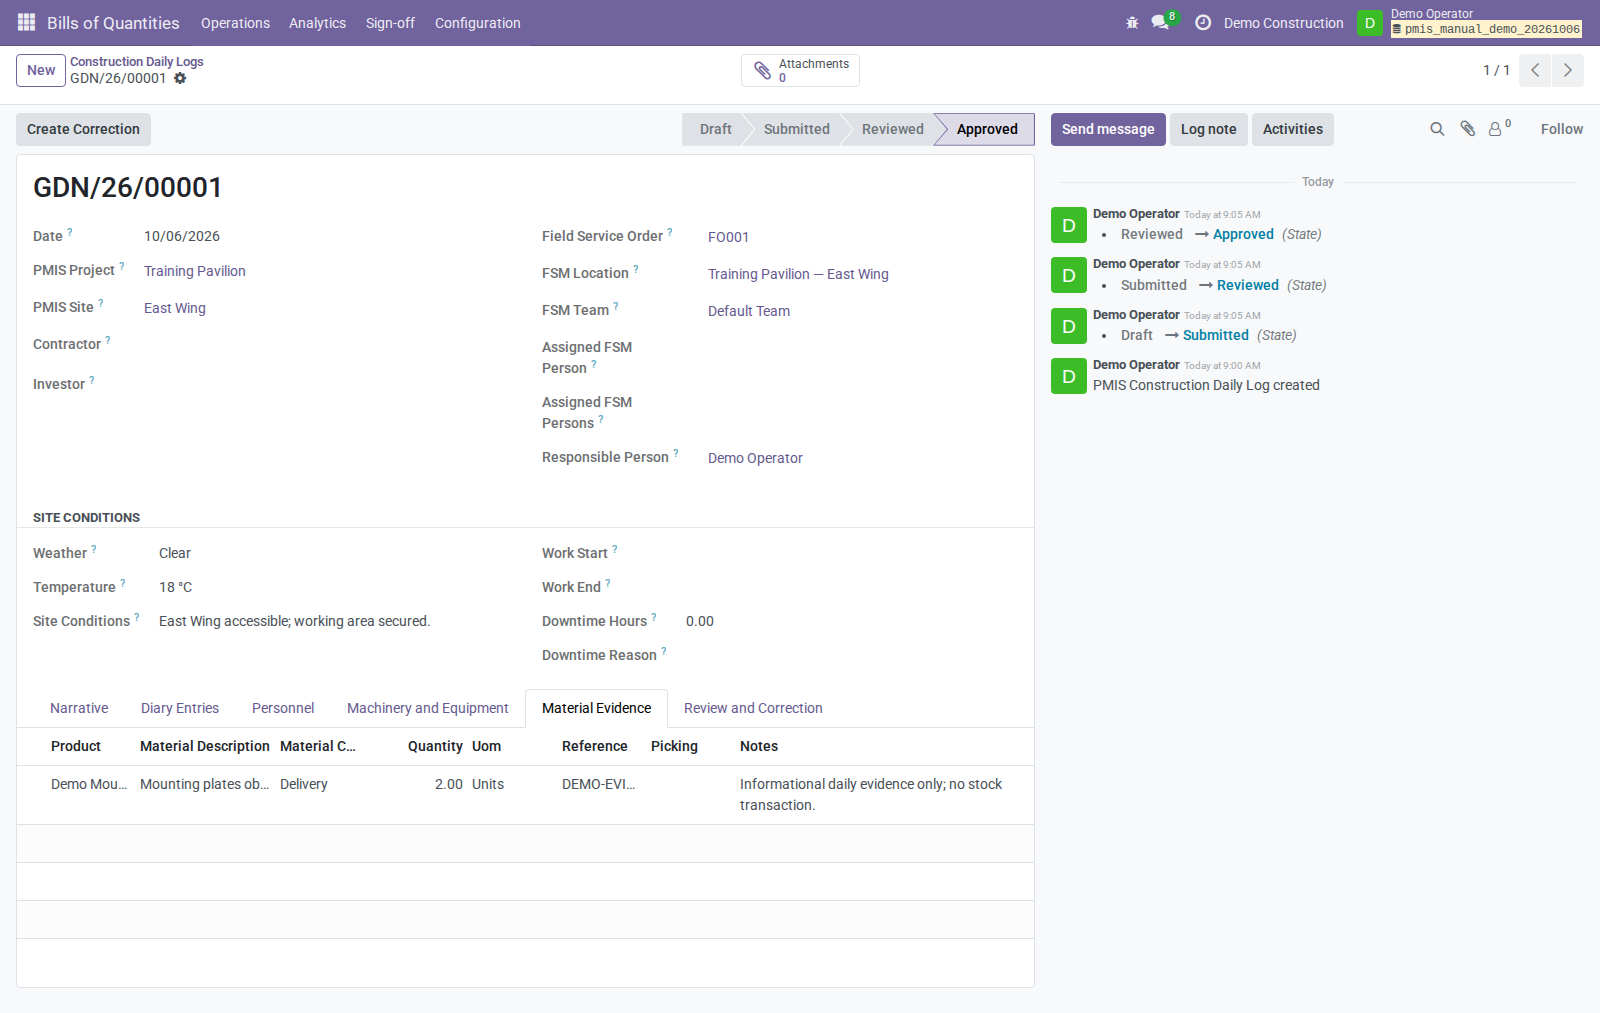The height and width of the screenshot is (1013, 1600).
Task: Open Operations menu
Action: point(235,23)
